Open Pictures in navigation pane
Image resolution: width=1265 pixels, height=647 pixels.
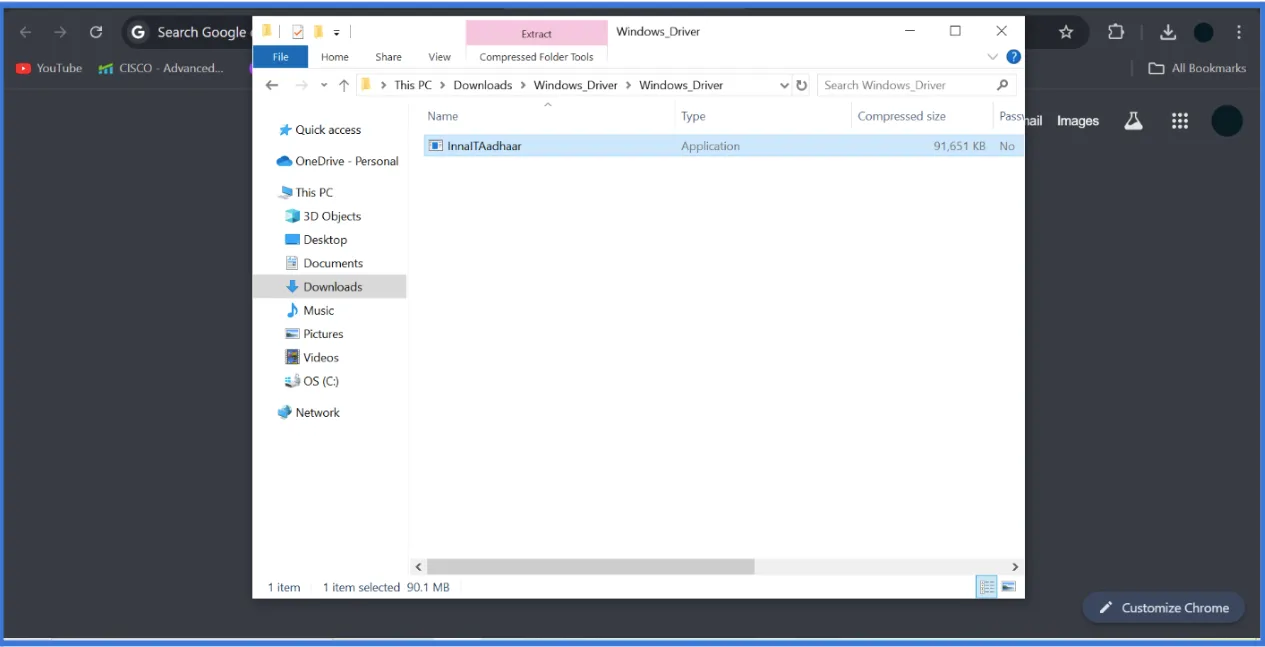pyautogui.click(x=314, y=334)
